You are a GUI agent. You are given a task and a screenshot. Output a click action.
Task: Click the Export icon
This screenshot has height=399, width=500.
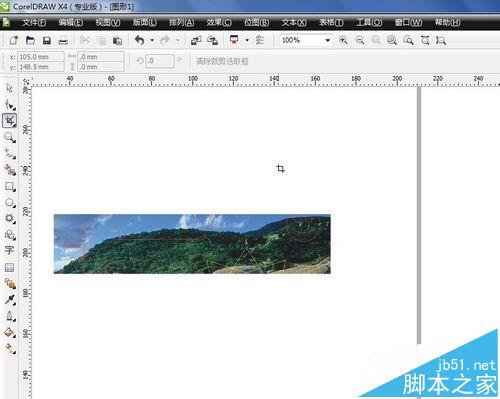[x=212, y=41]
